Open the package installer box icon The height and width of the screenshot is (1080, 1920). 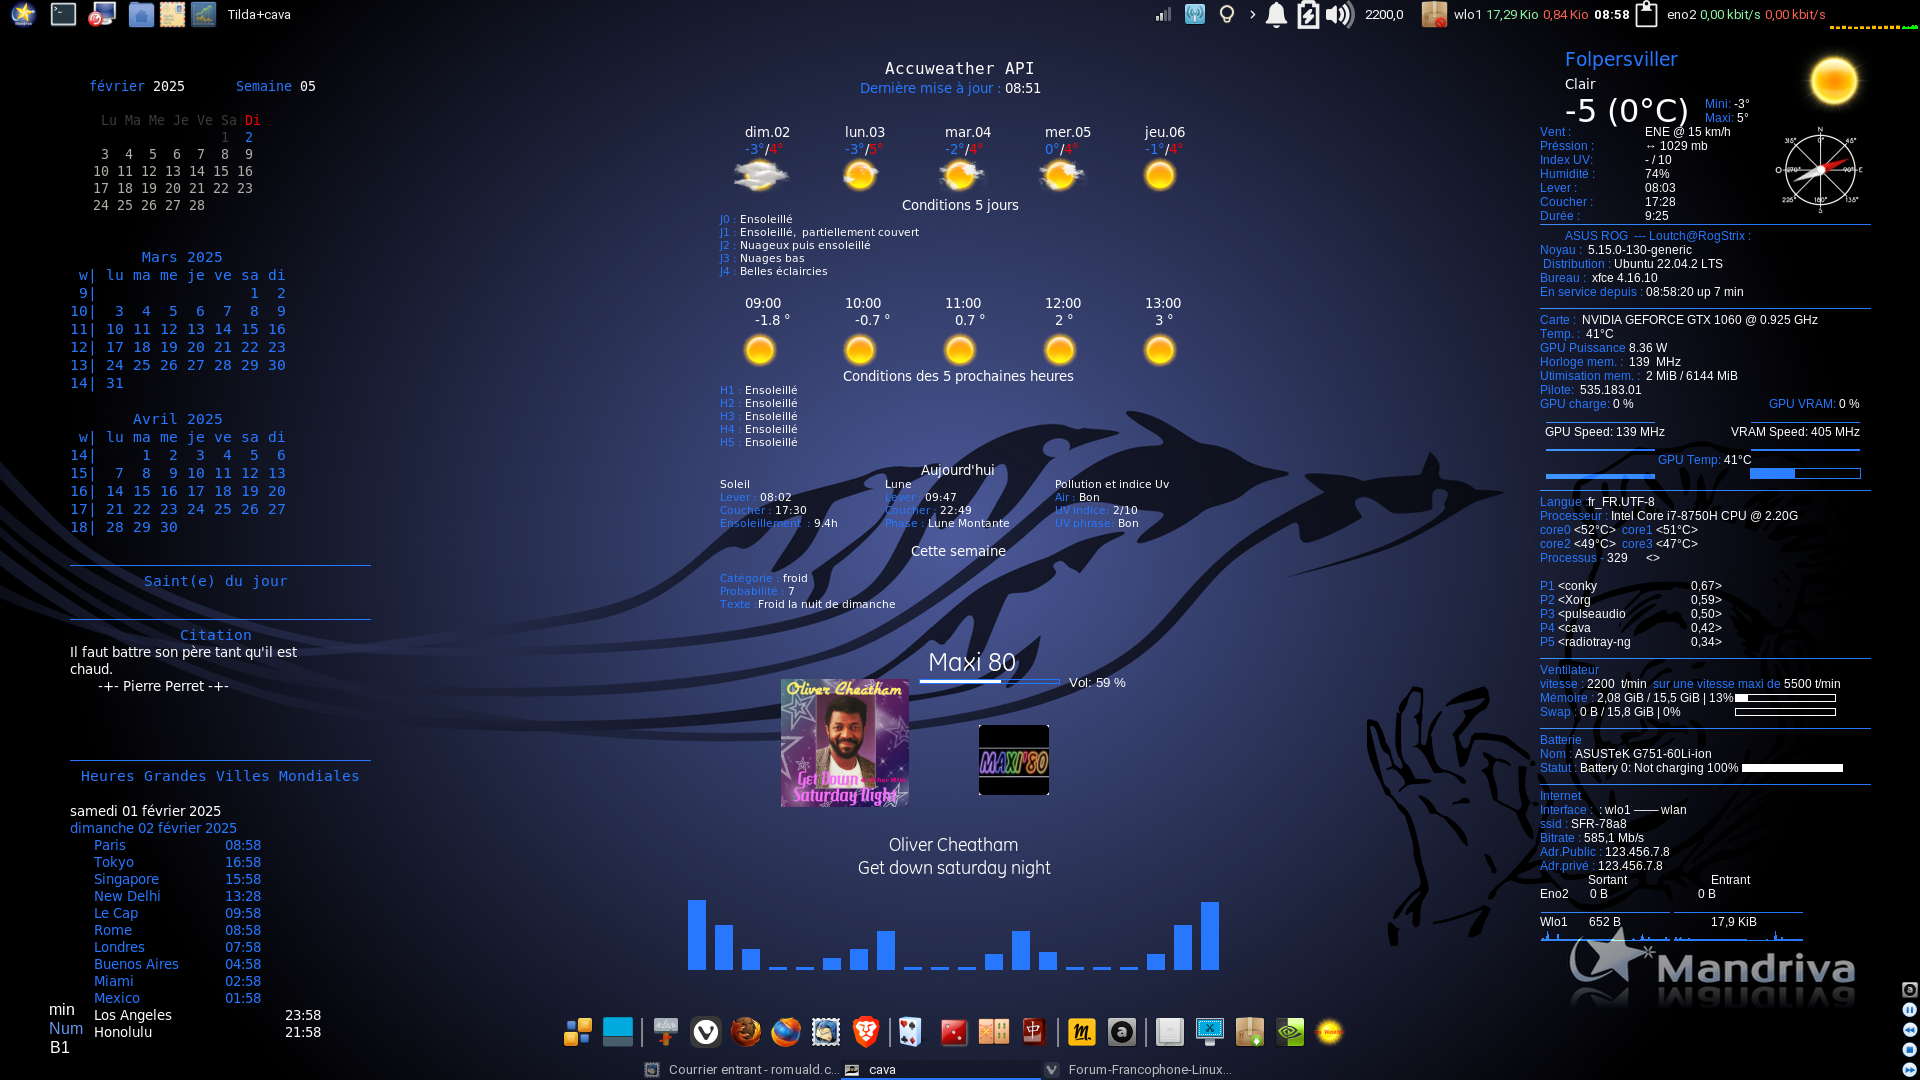click(x=1250, y=1031)
